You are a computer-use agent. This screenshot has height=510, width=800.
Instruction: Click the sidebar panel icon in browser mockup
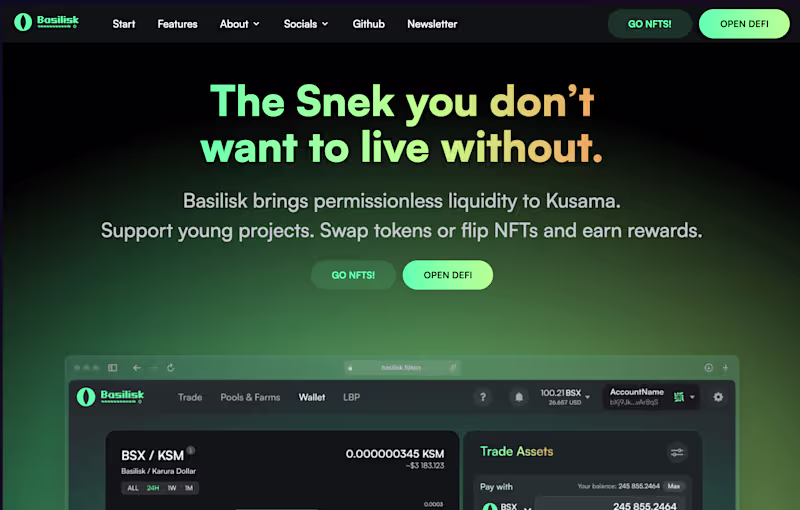[x=113, y=368]
